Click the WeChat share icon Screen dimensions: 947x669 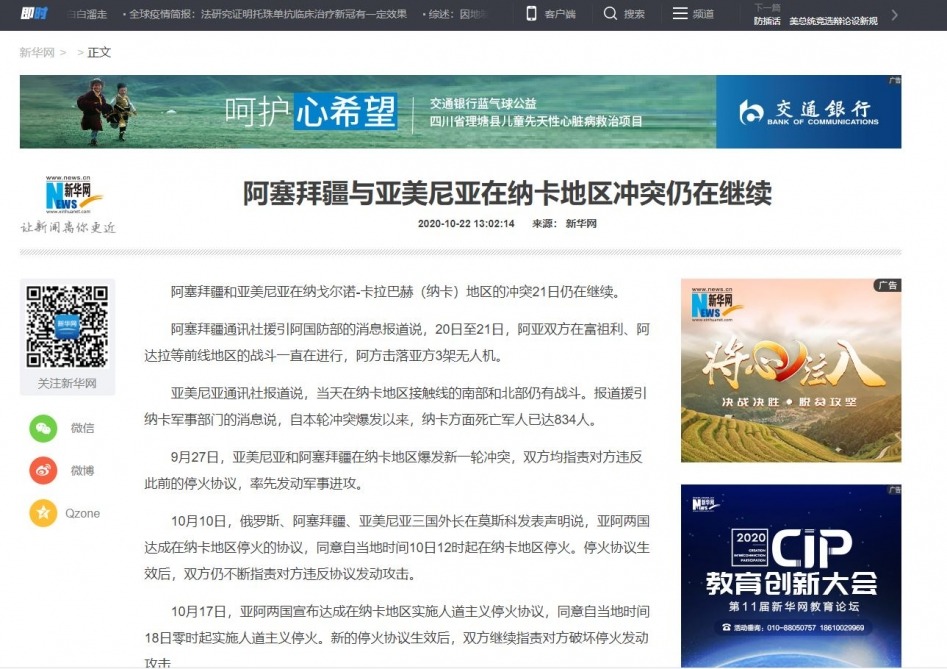43,428
